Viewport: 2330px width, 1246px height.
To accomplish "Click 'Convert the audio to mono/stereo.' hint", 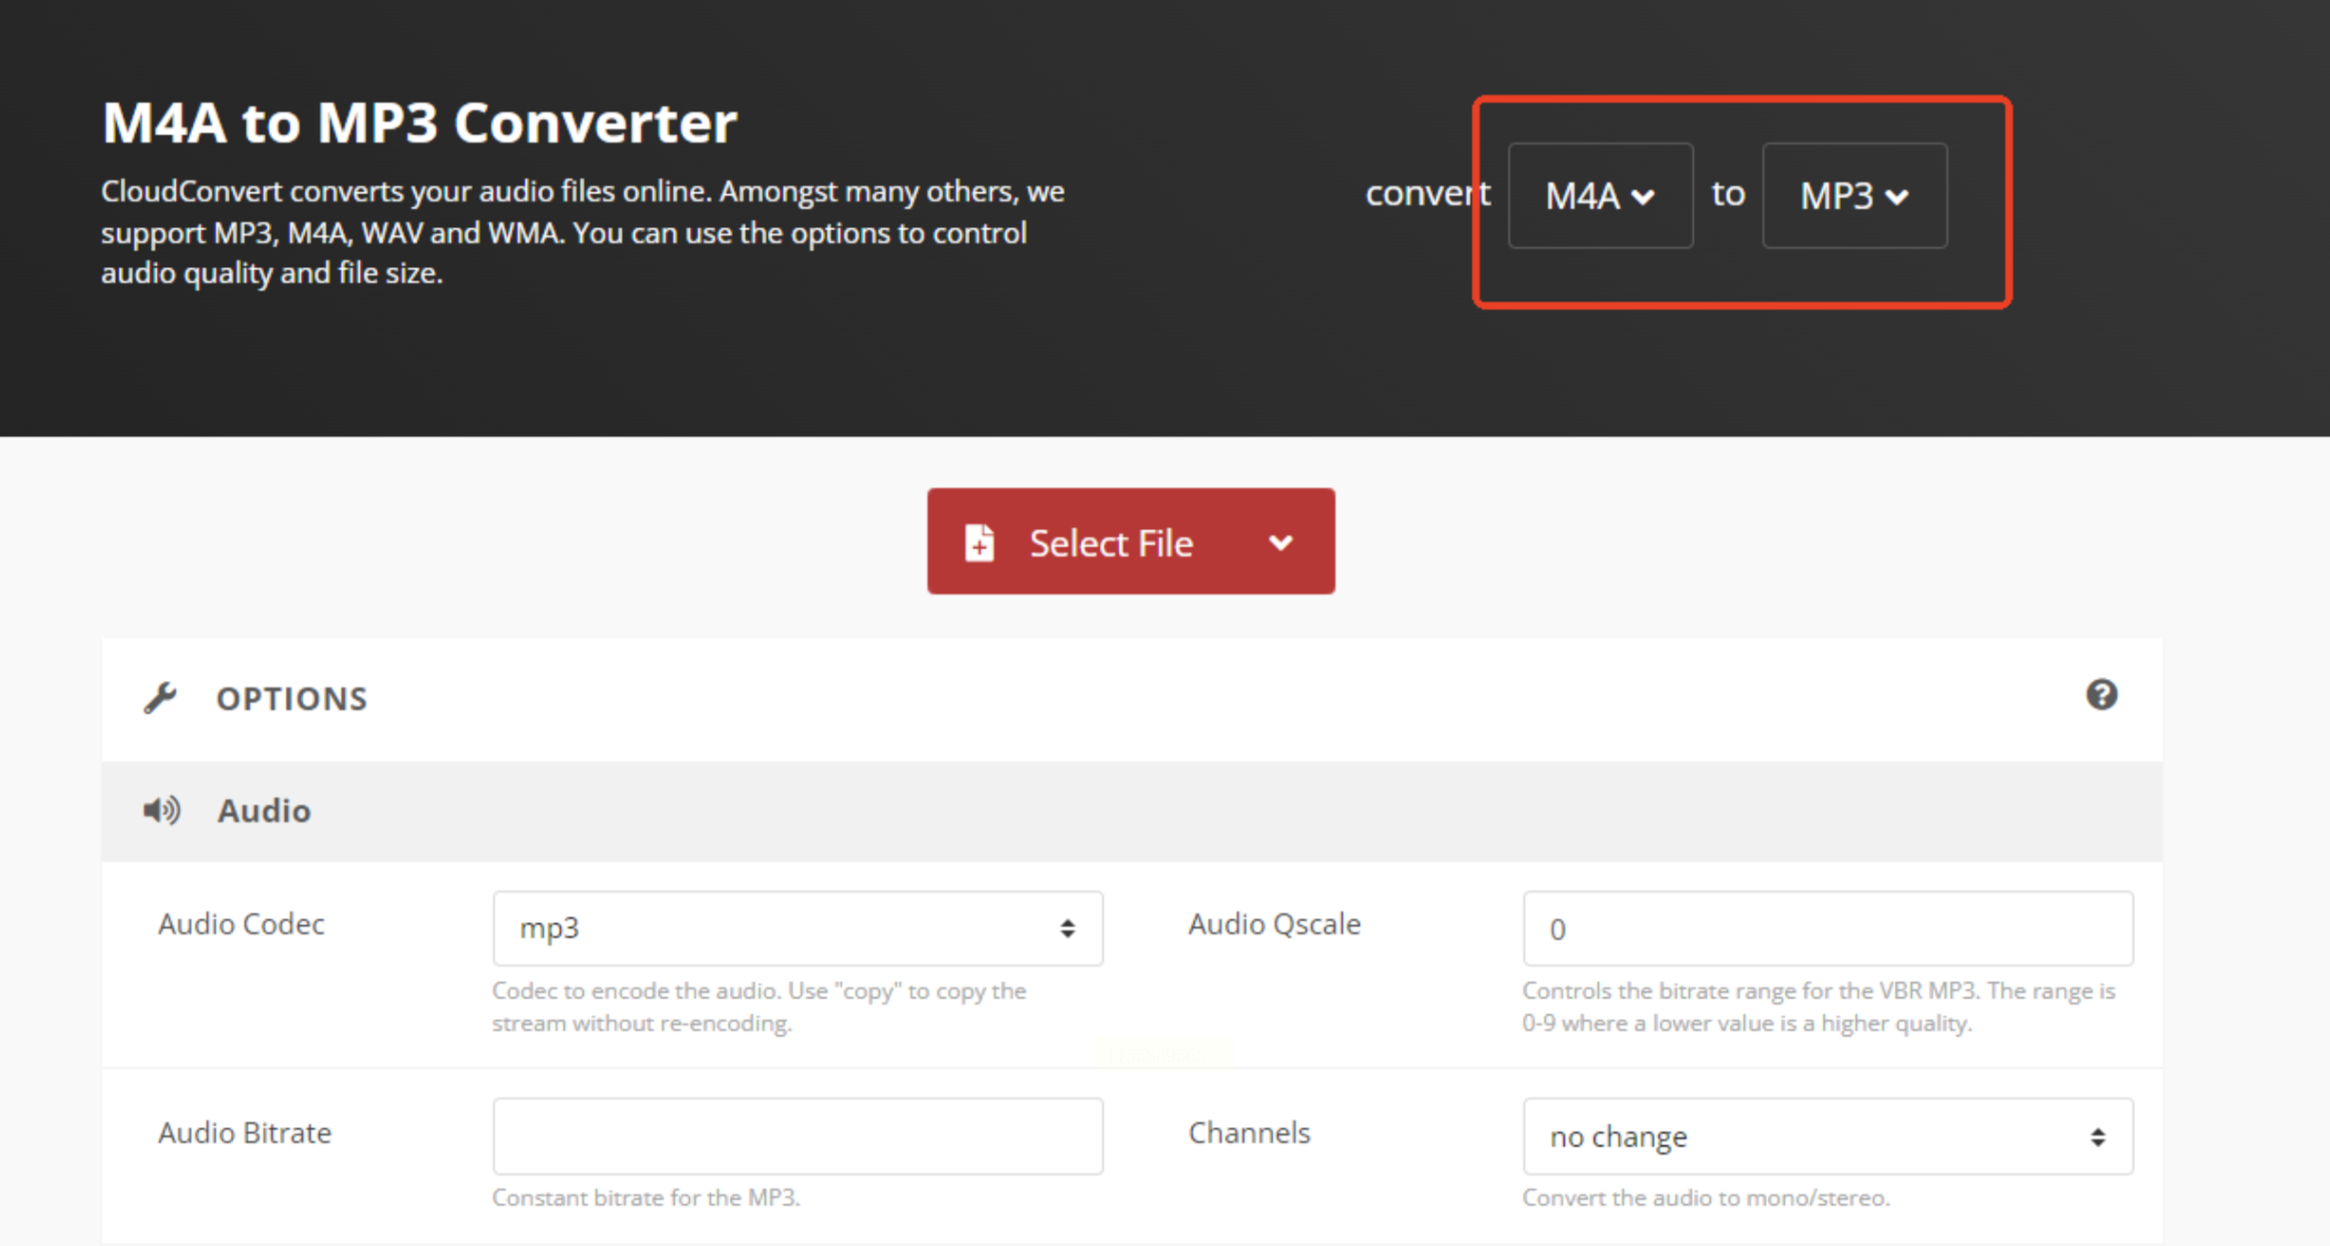I will coord(1706,1197).
